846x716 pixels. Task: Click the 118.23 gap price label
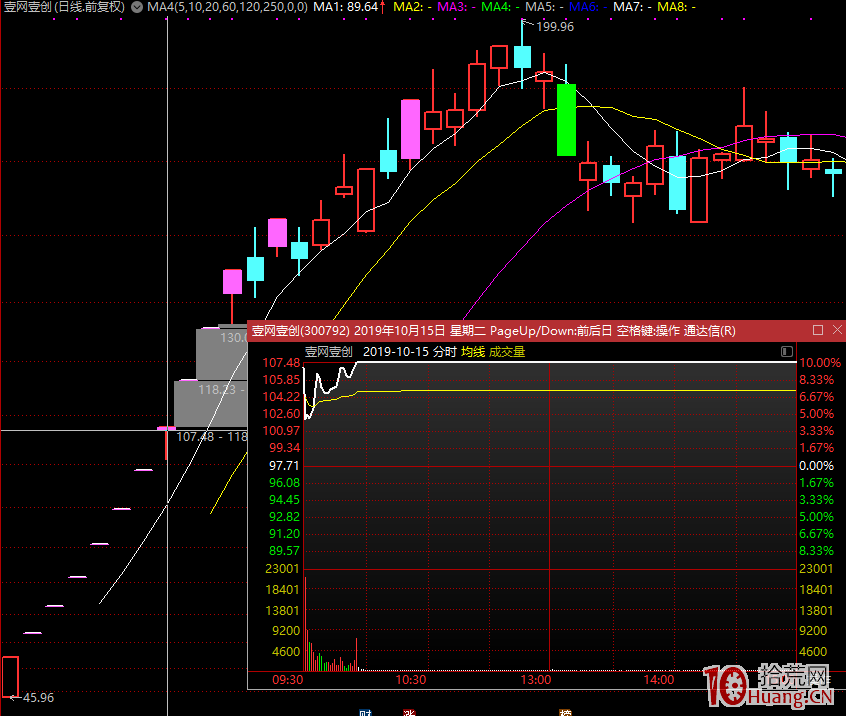tap(217, 389)
